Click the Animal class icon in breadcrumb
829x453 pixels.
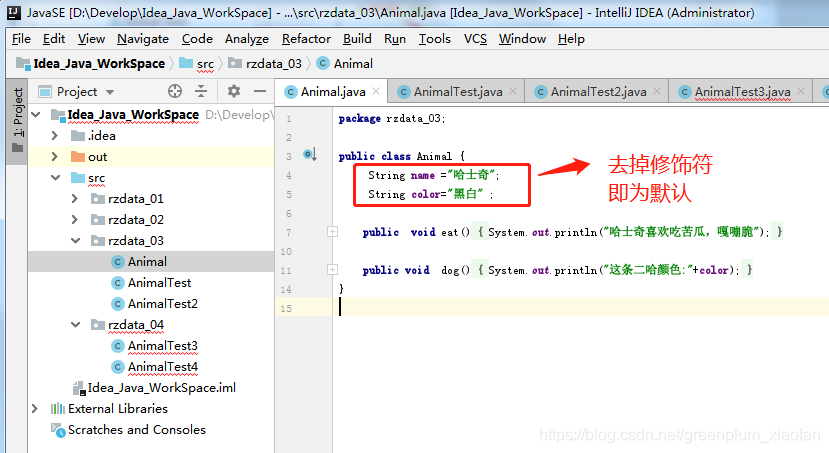click(323, 63)
